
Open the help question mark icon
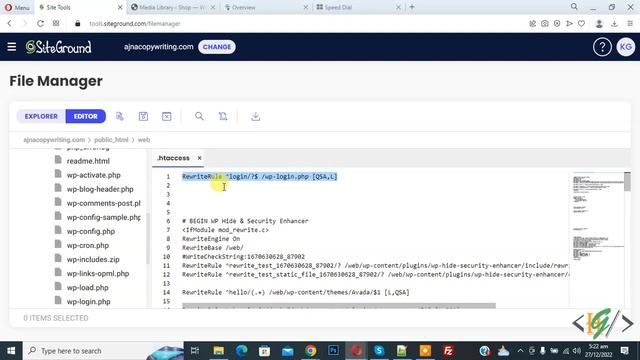coord(602,47)
